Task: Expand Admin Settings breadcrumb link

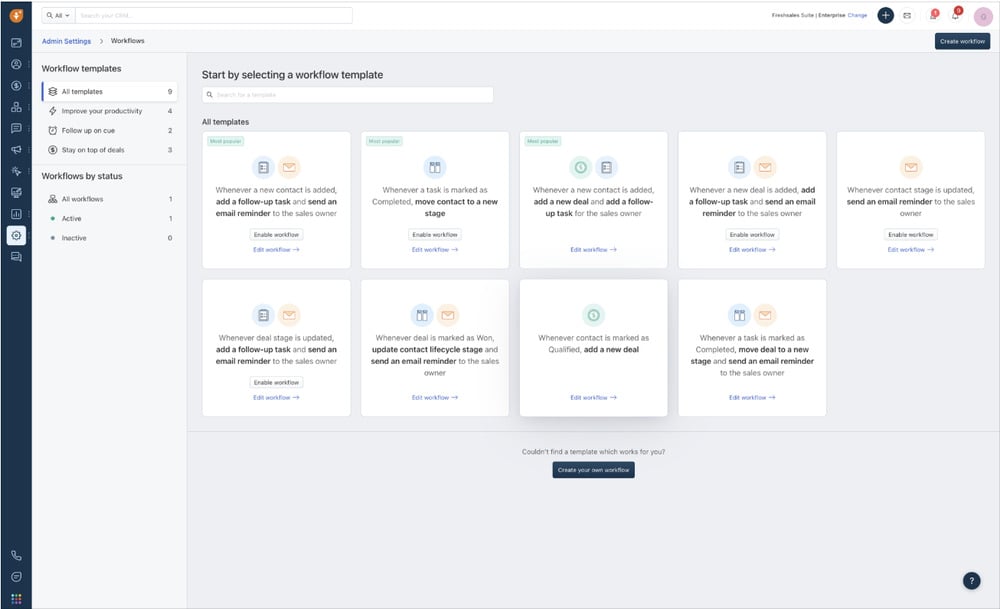Action: [x=65, y=41]
